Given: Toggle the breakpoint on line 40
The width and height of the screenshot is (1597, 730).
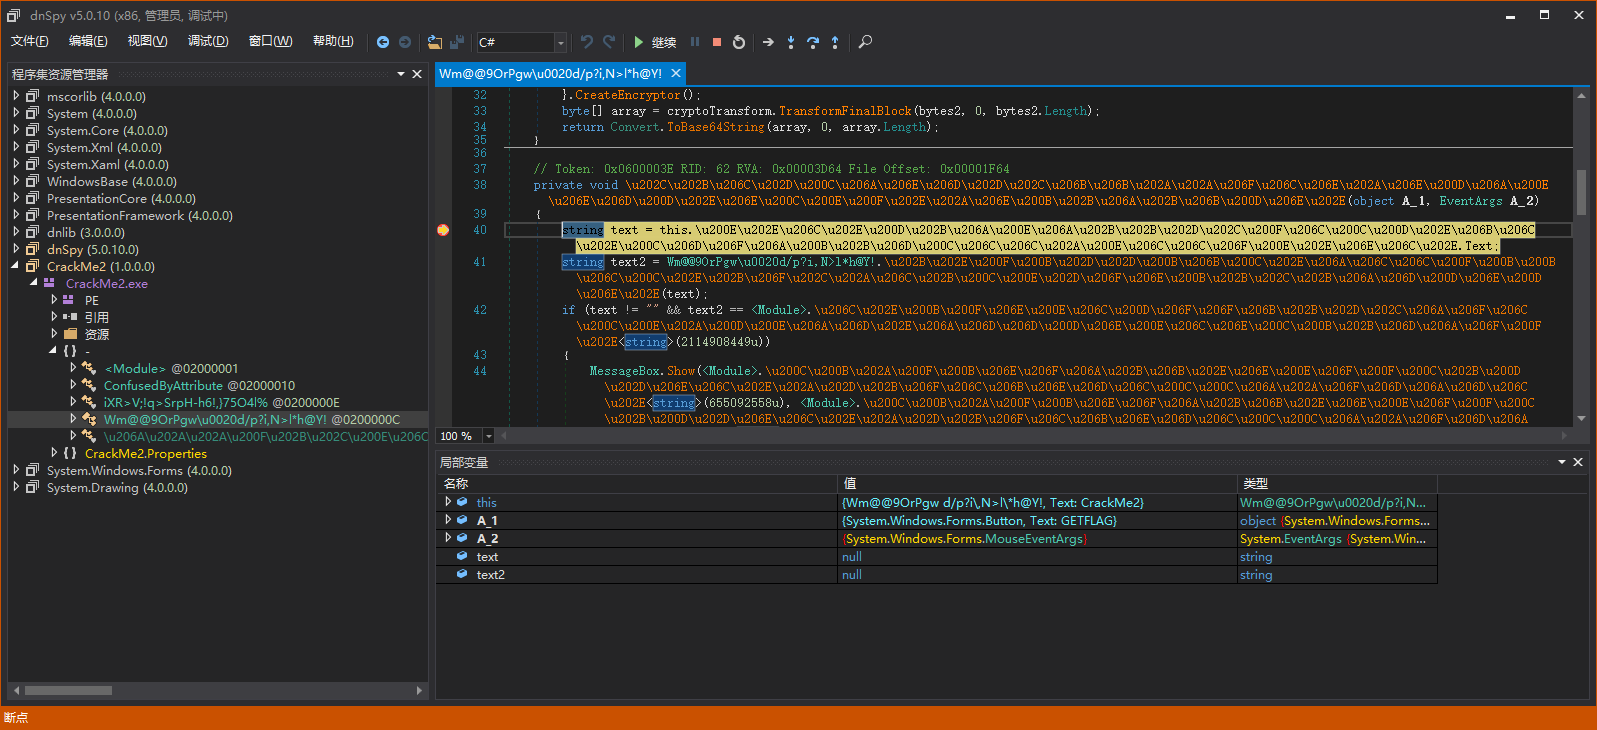Looking at the screenshot, I should pos(443,230).
